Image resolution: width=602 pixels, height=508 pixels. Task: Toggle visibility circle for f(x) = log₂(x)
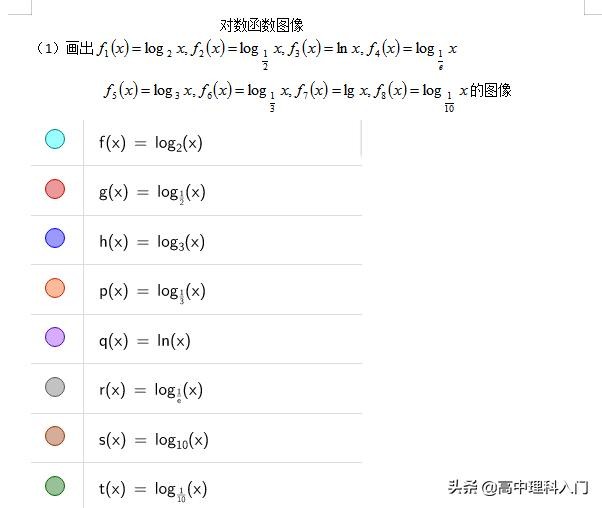tap(55, 140)
